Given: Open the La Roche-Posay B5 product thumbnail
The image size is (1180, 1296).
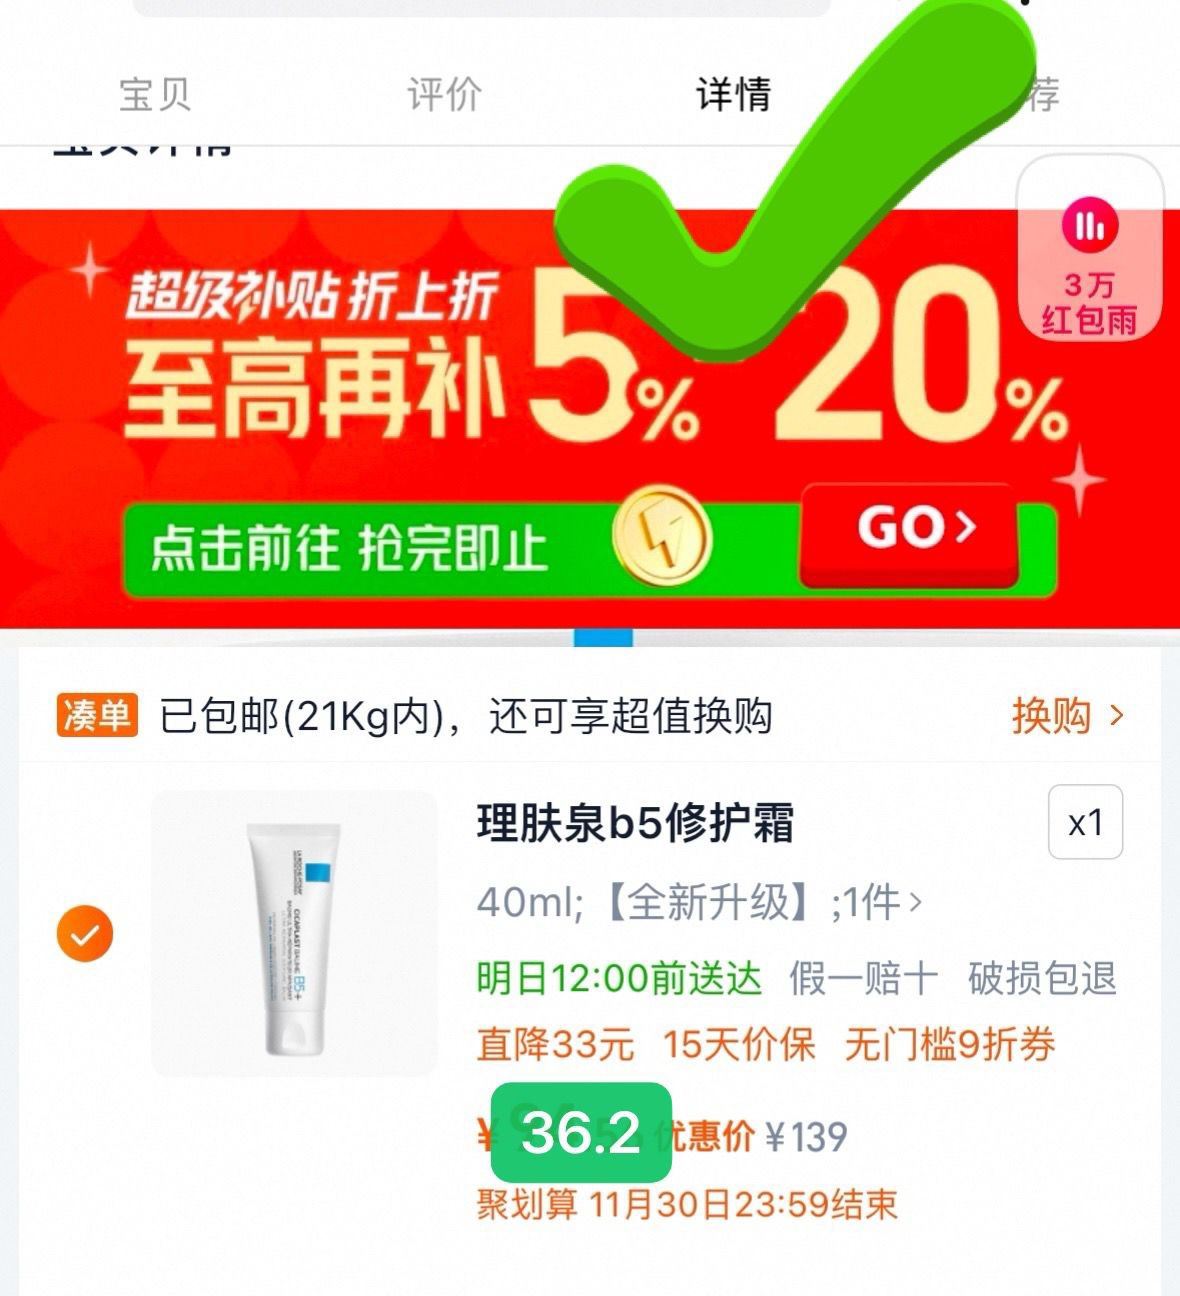Looking at the screenshot, I should tap(294, 934).
